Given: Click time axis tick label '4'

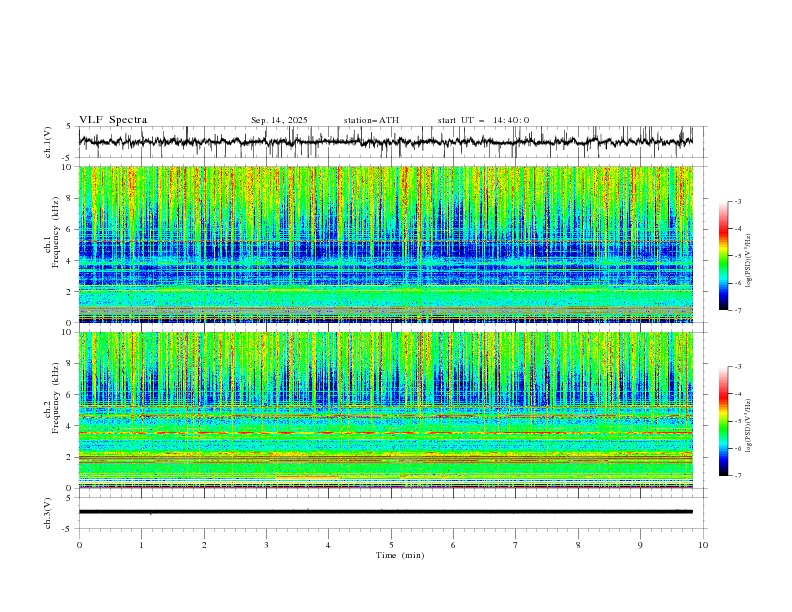Looking at the screenshot, I should tap(328, 545).
